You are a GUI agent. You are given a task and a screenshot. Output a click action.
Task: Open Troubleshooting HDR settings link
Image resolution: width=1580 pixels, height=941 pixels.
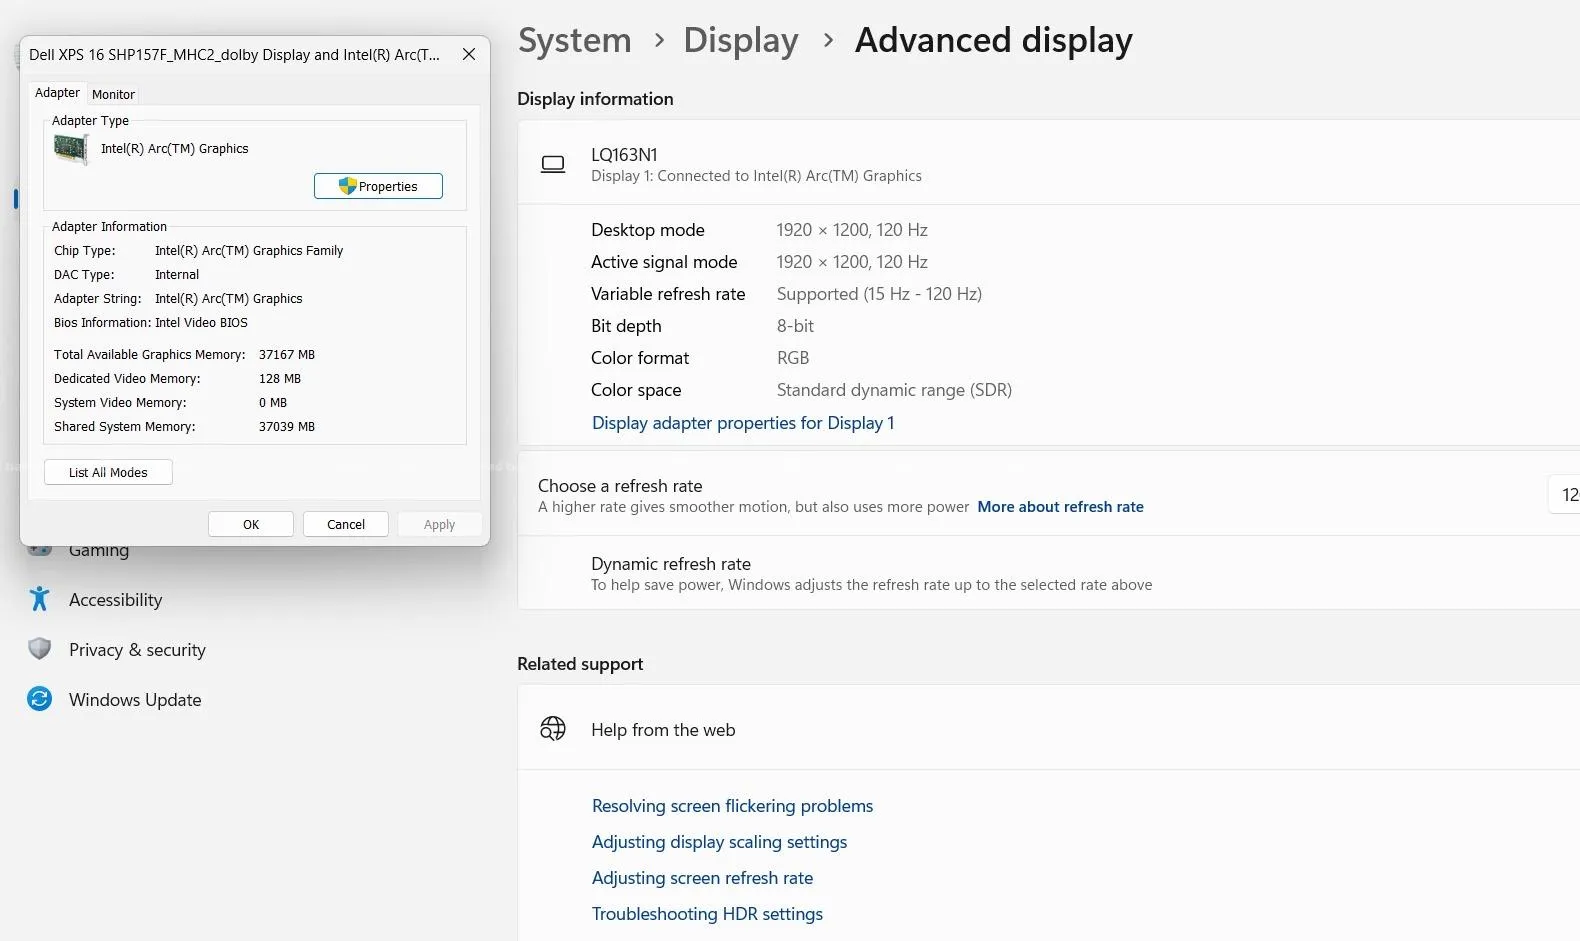click(x=707, y=914)
